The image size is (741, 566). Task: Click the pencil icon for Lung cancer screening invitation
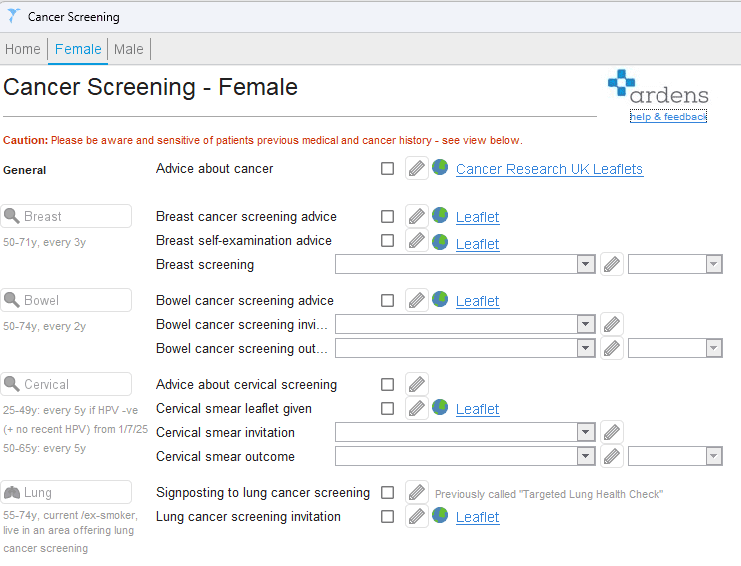pyautogui.click(x=416, y=516)
